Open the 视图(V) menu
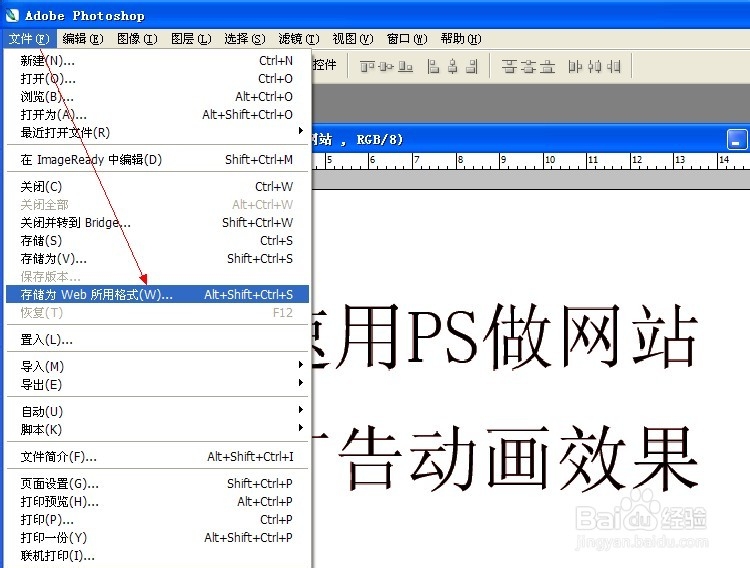 [x=353, y=39]
